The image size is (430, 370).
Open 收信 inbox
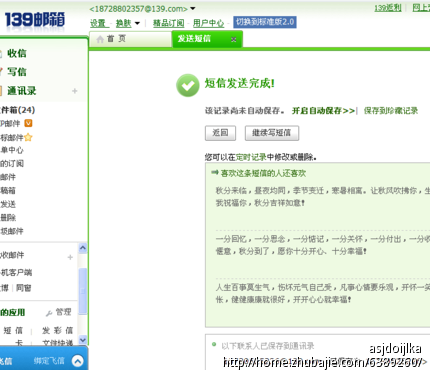pyautogui.click(x=17, y=53)
